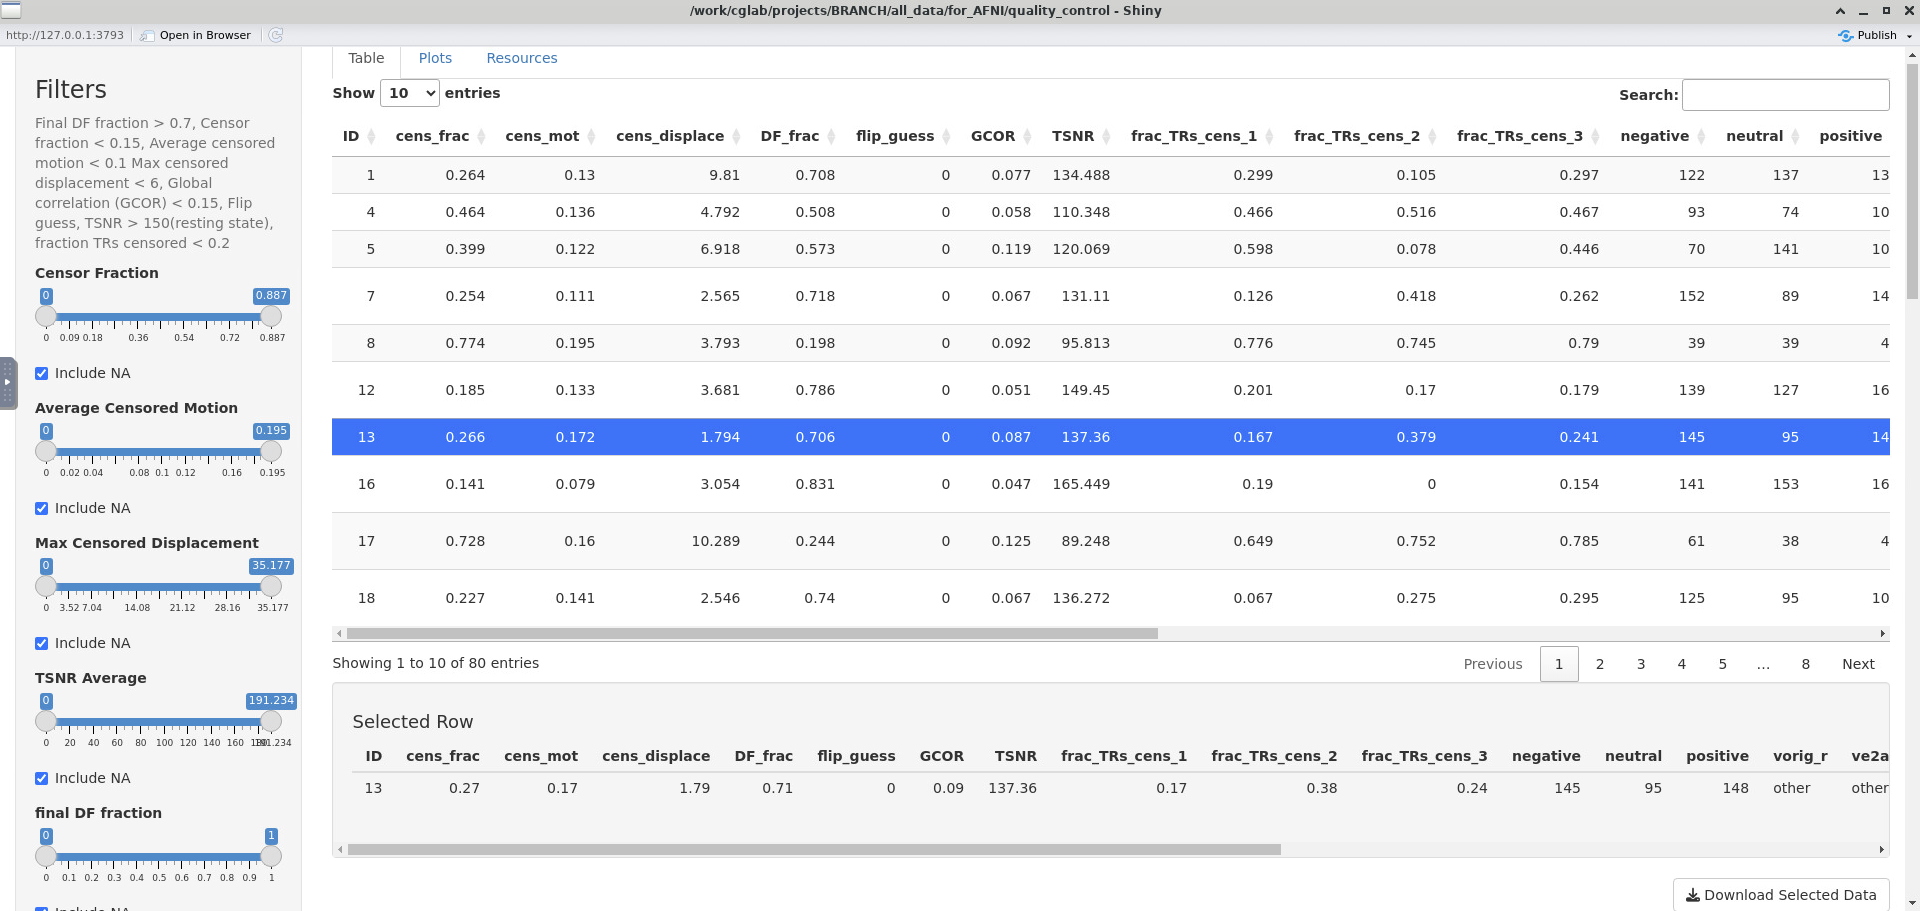Sort by the TSNR column arrows
Viewport: 1920px width, 911px height.
pyautogui.click(x=1106, y=136)
